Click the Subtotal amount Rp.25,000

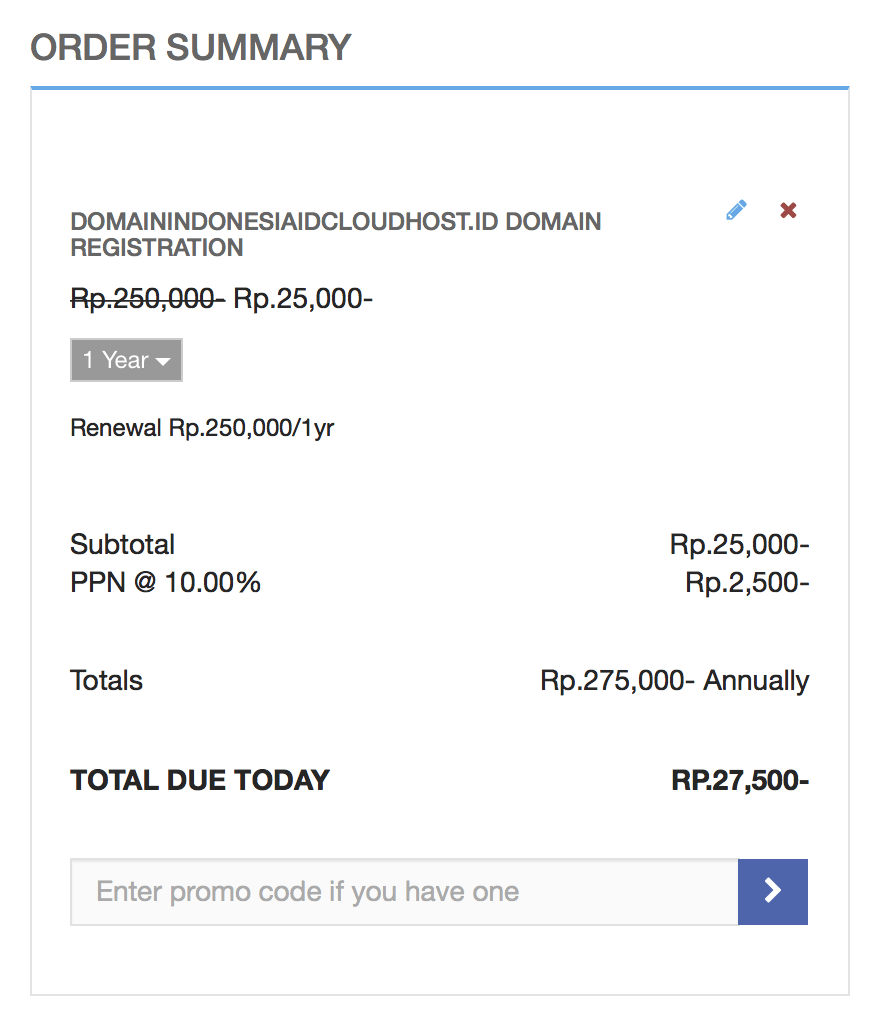tap(739, 545)
